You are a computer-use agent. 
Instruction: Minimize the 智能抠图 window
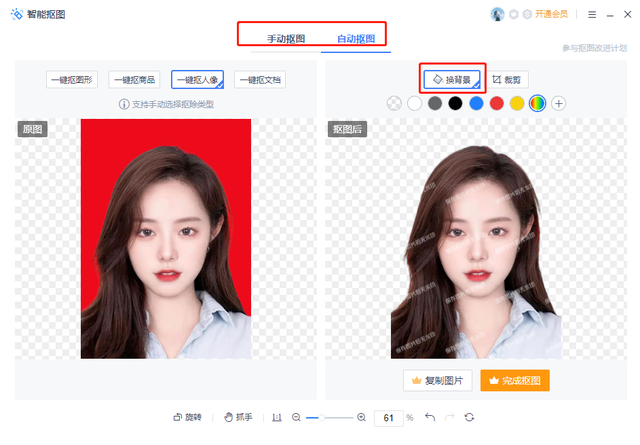(610, 15)
